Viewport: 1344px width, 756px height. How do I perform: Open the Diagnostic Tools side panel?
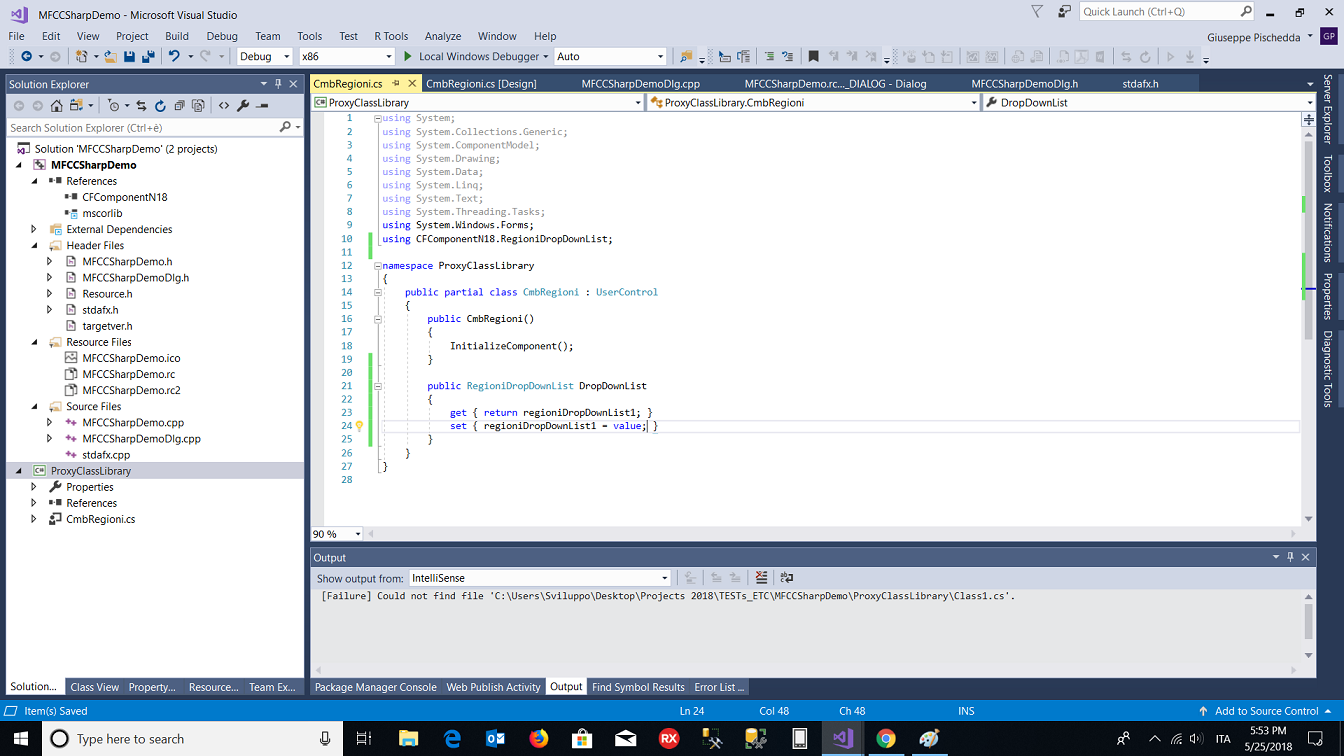(1328, 369)
